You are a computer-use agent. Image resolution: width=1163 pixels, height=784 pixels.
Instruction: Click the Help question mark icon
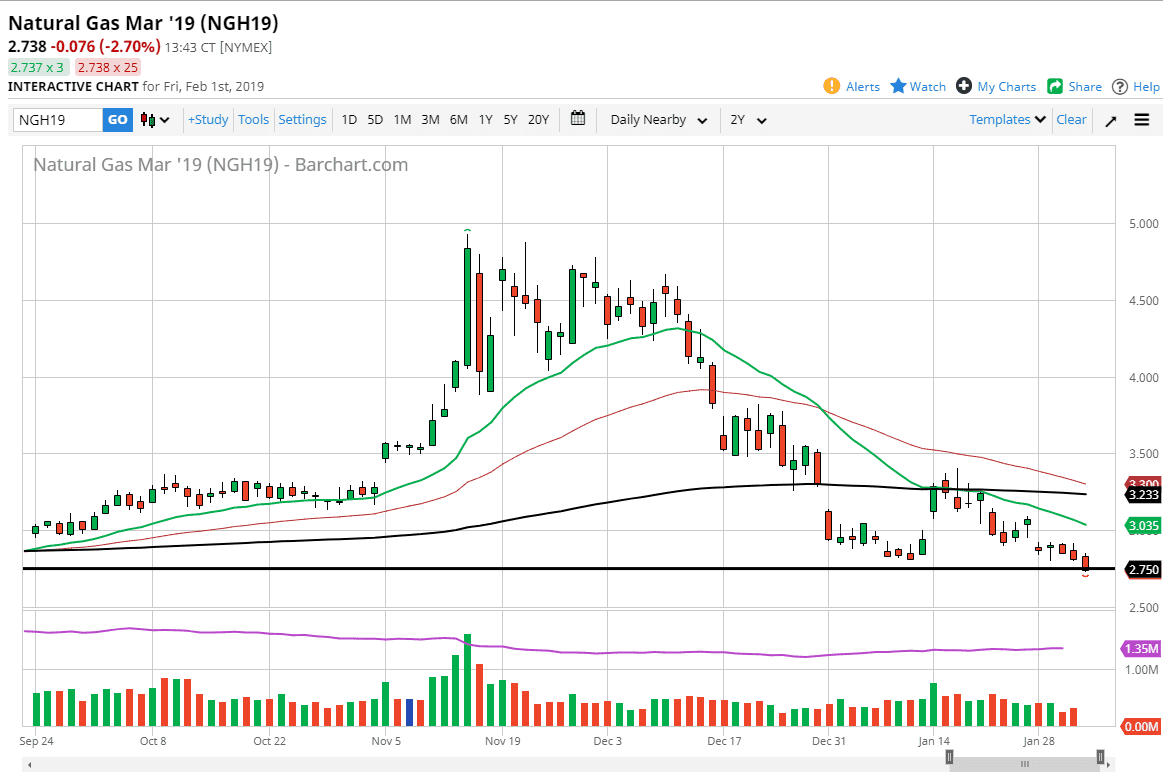point(1120,87)
